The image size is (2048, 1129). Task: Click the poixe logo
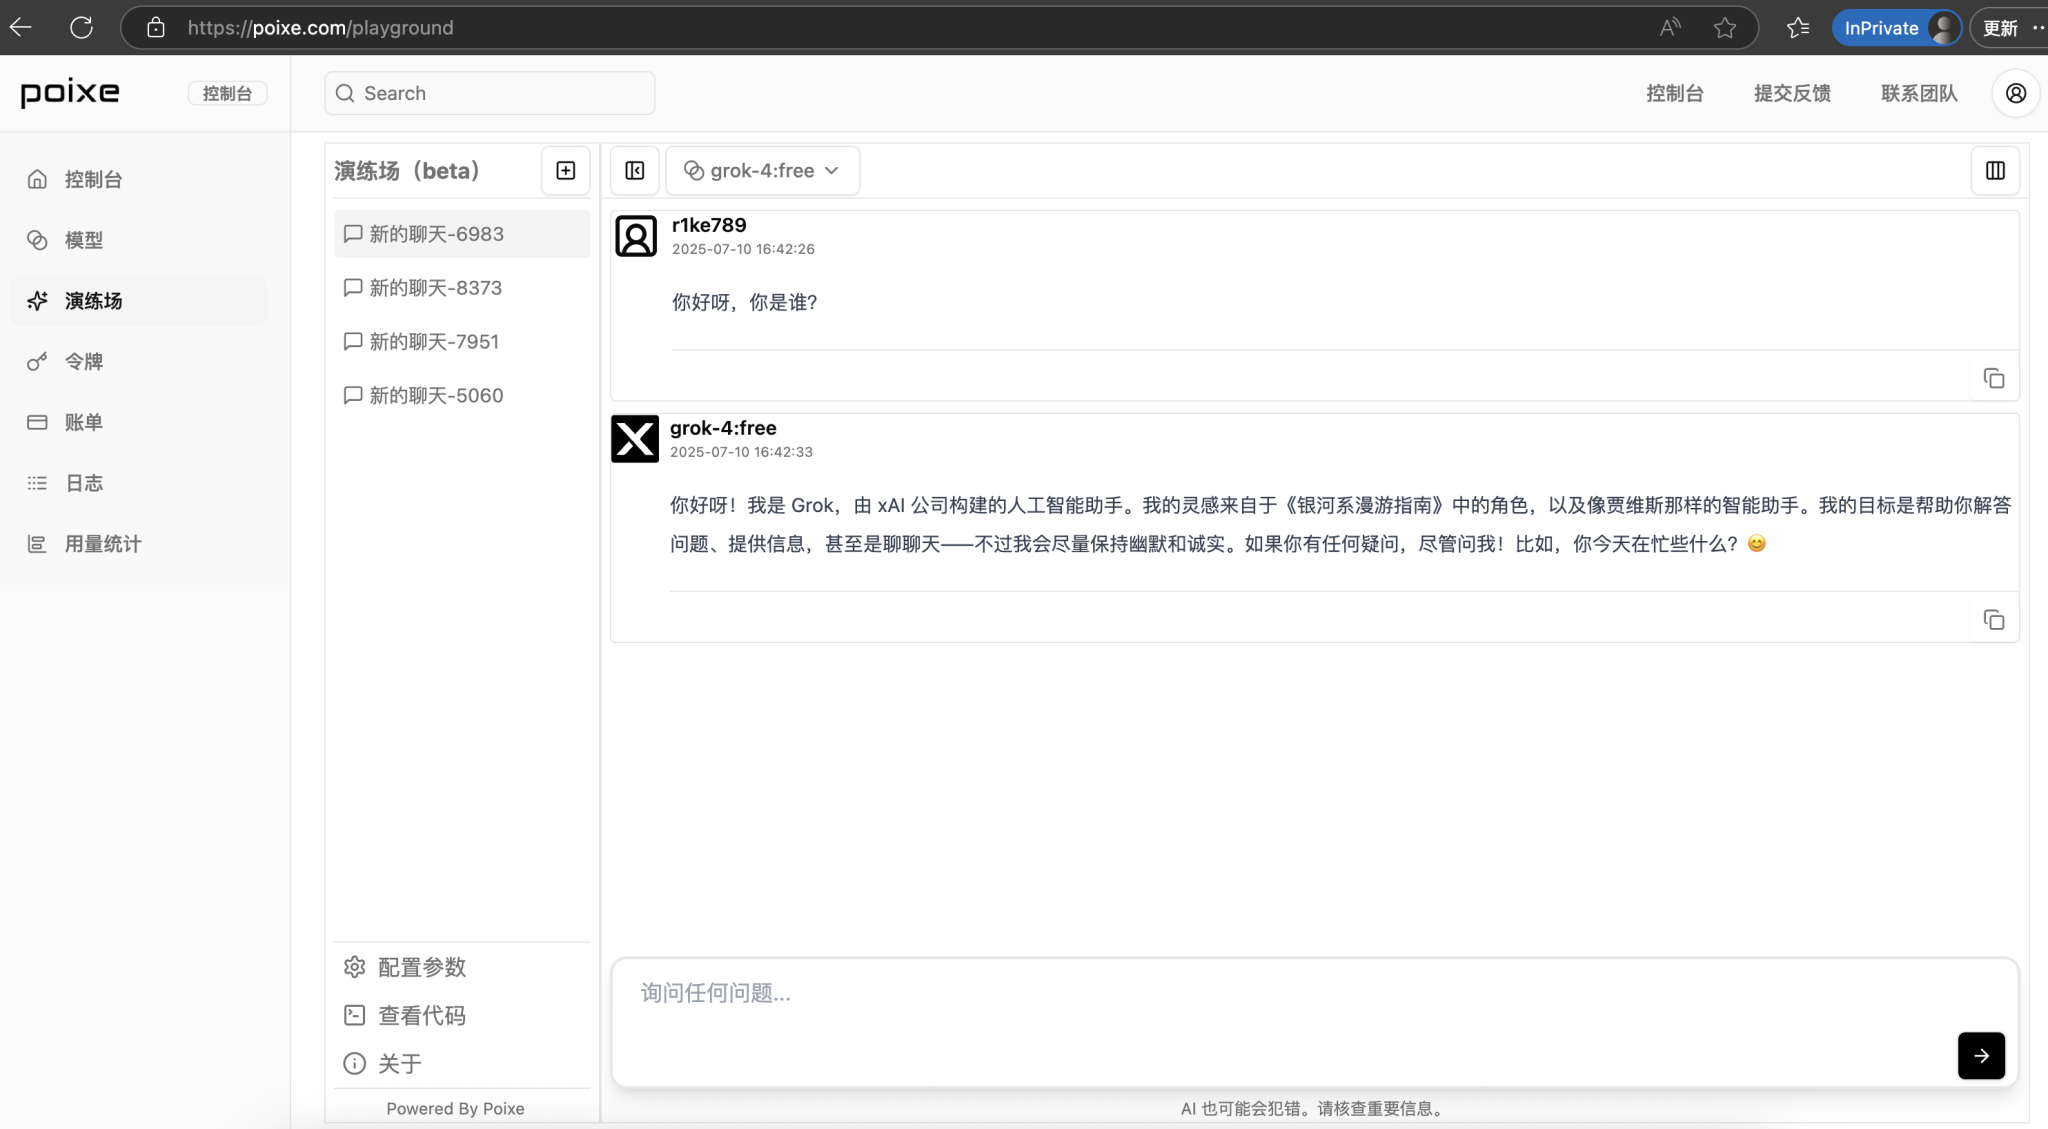pyautogui.click(x=70, y=93)
